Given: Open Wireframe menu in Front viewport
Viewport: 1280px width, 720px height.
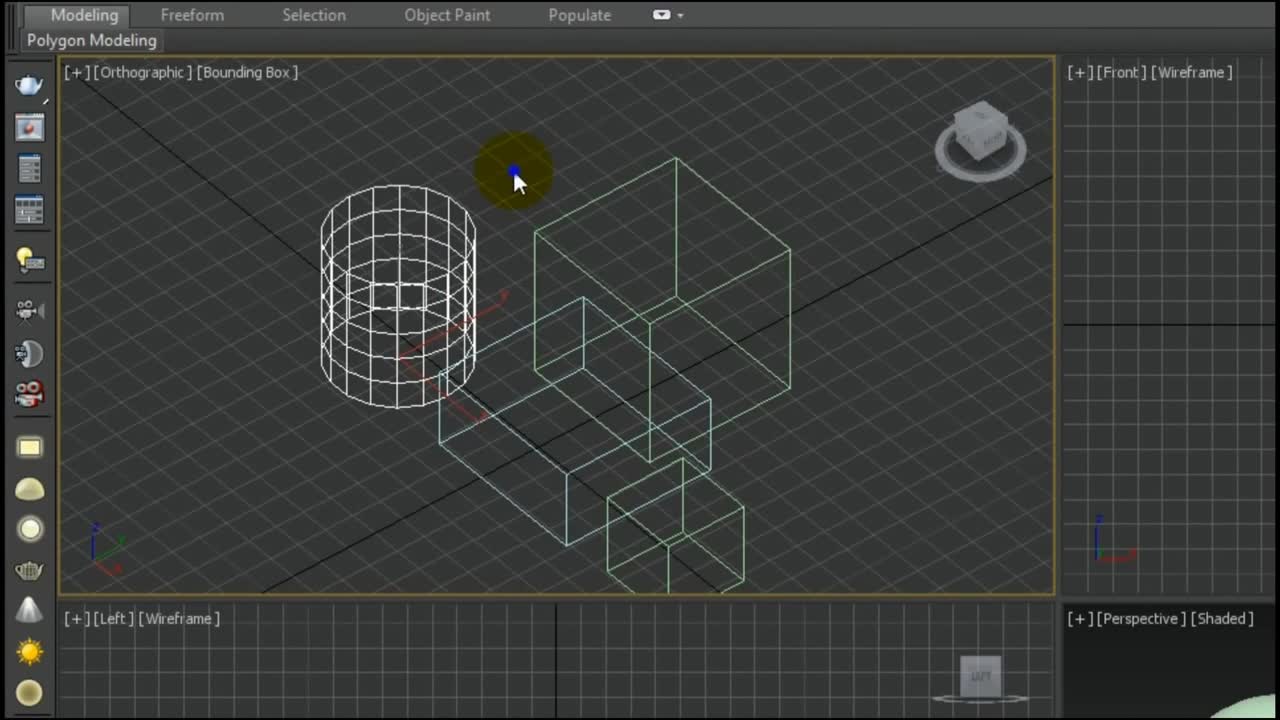Looking at the screenshot, I should pos(1192,72).
